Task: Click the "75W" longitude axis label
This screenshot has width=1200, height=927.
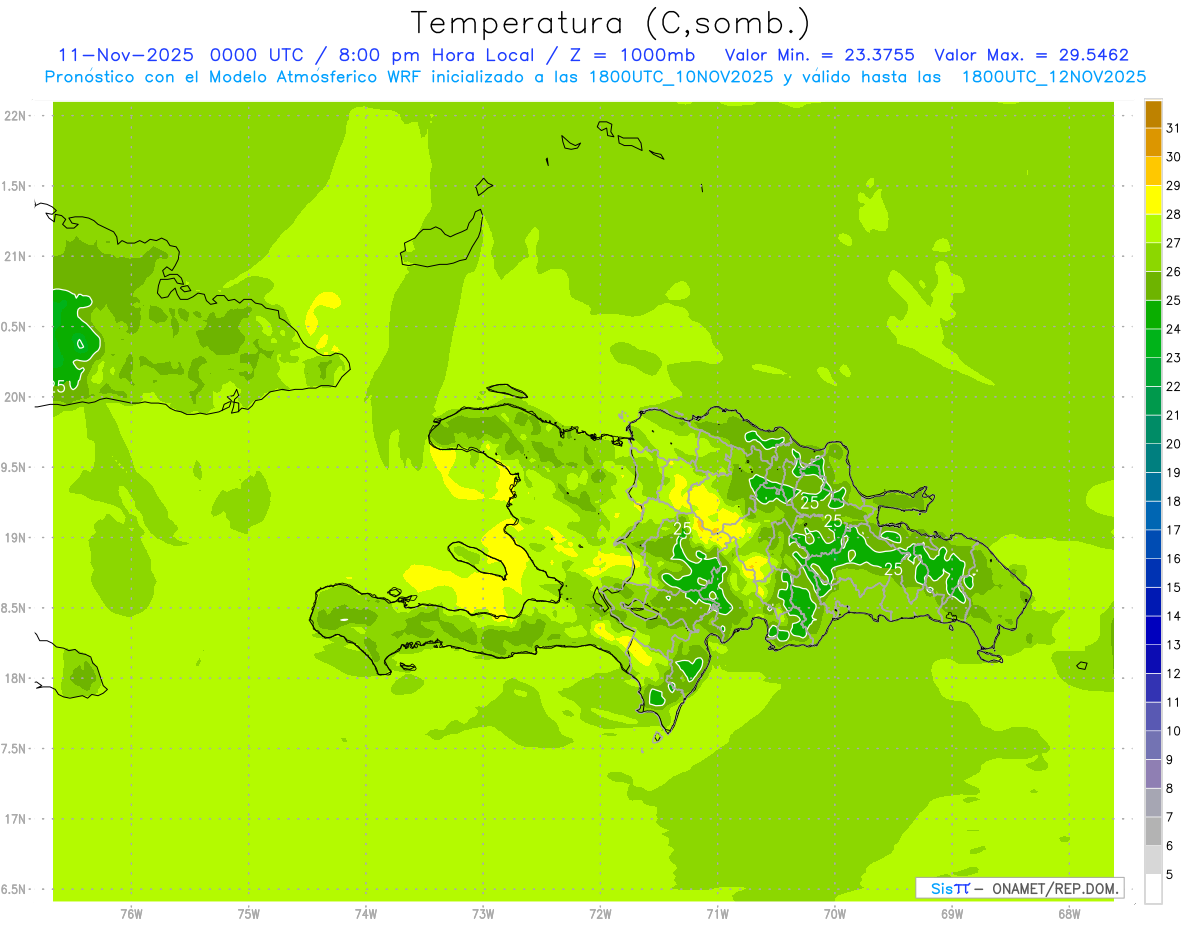Action: point(249,913)
